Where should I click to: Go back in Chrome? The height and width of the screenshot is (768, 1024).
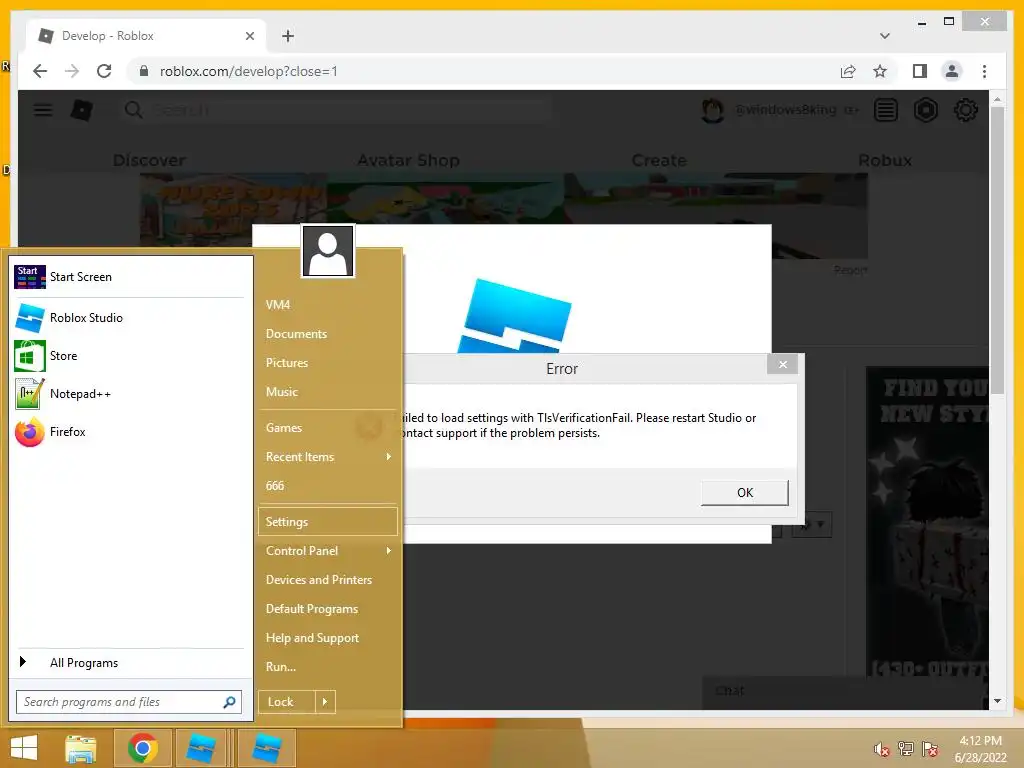coord(40,71)
